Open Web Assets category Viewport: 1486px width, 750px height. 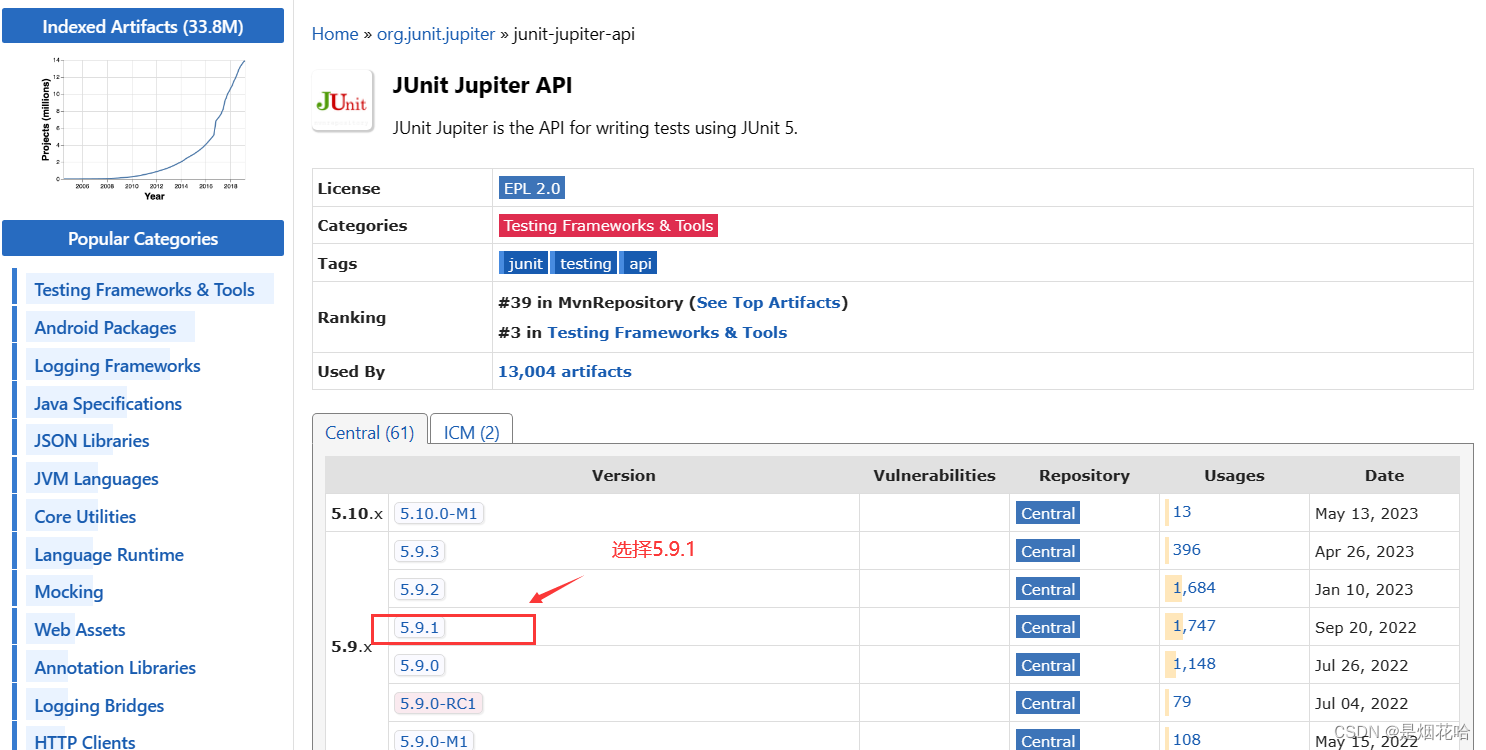coord(80,630)
